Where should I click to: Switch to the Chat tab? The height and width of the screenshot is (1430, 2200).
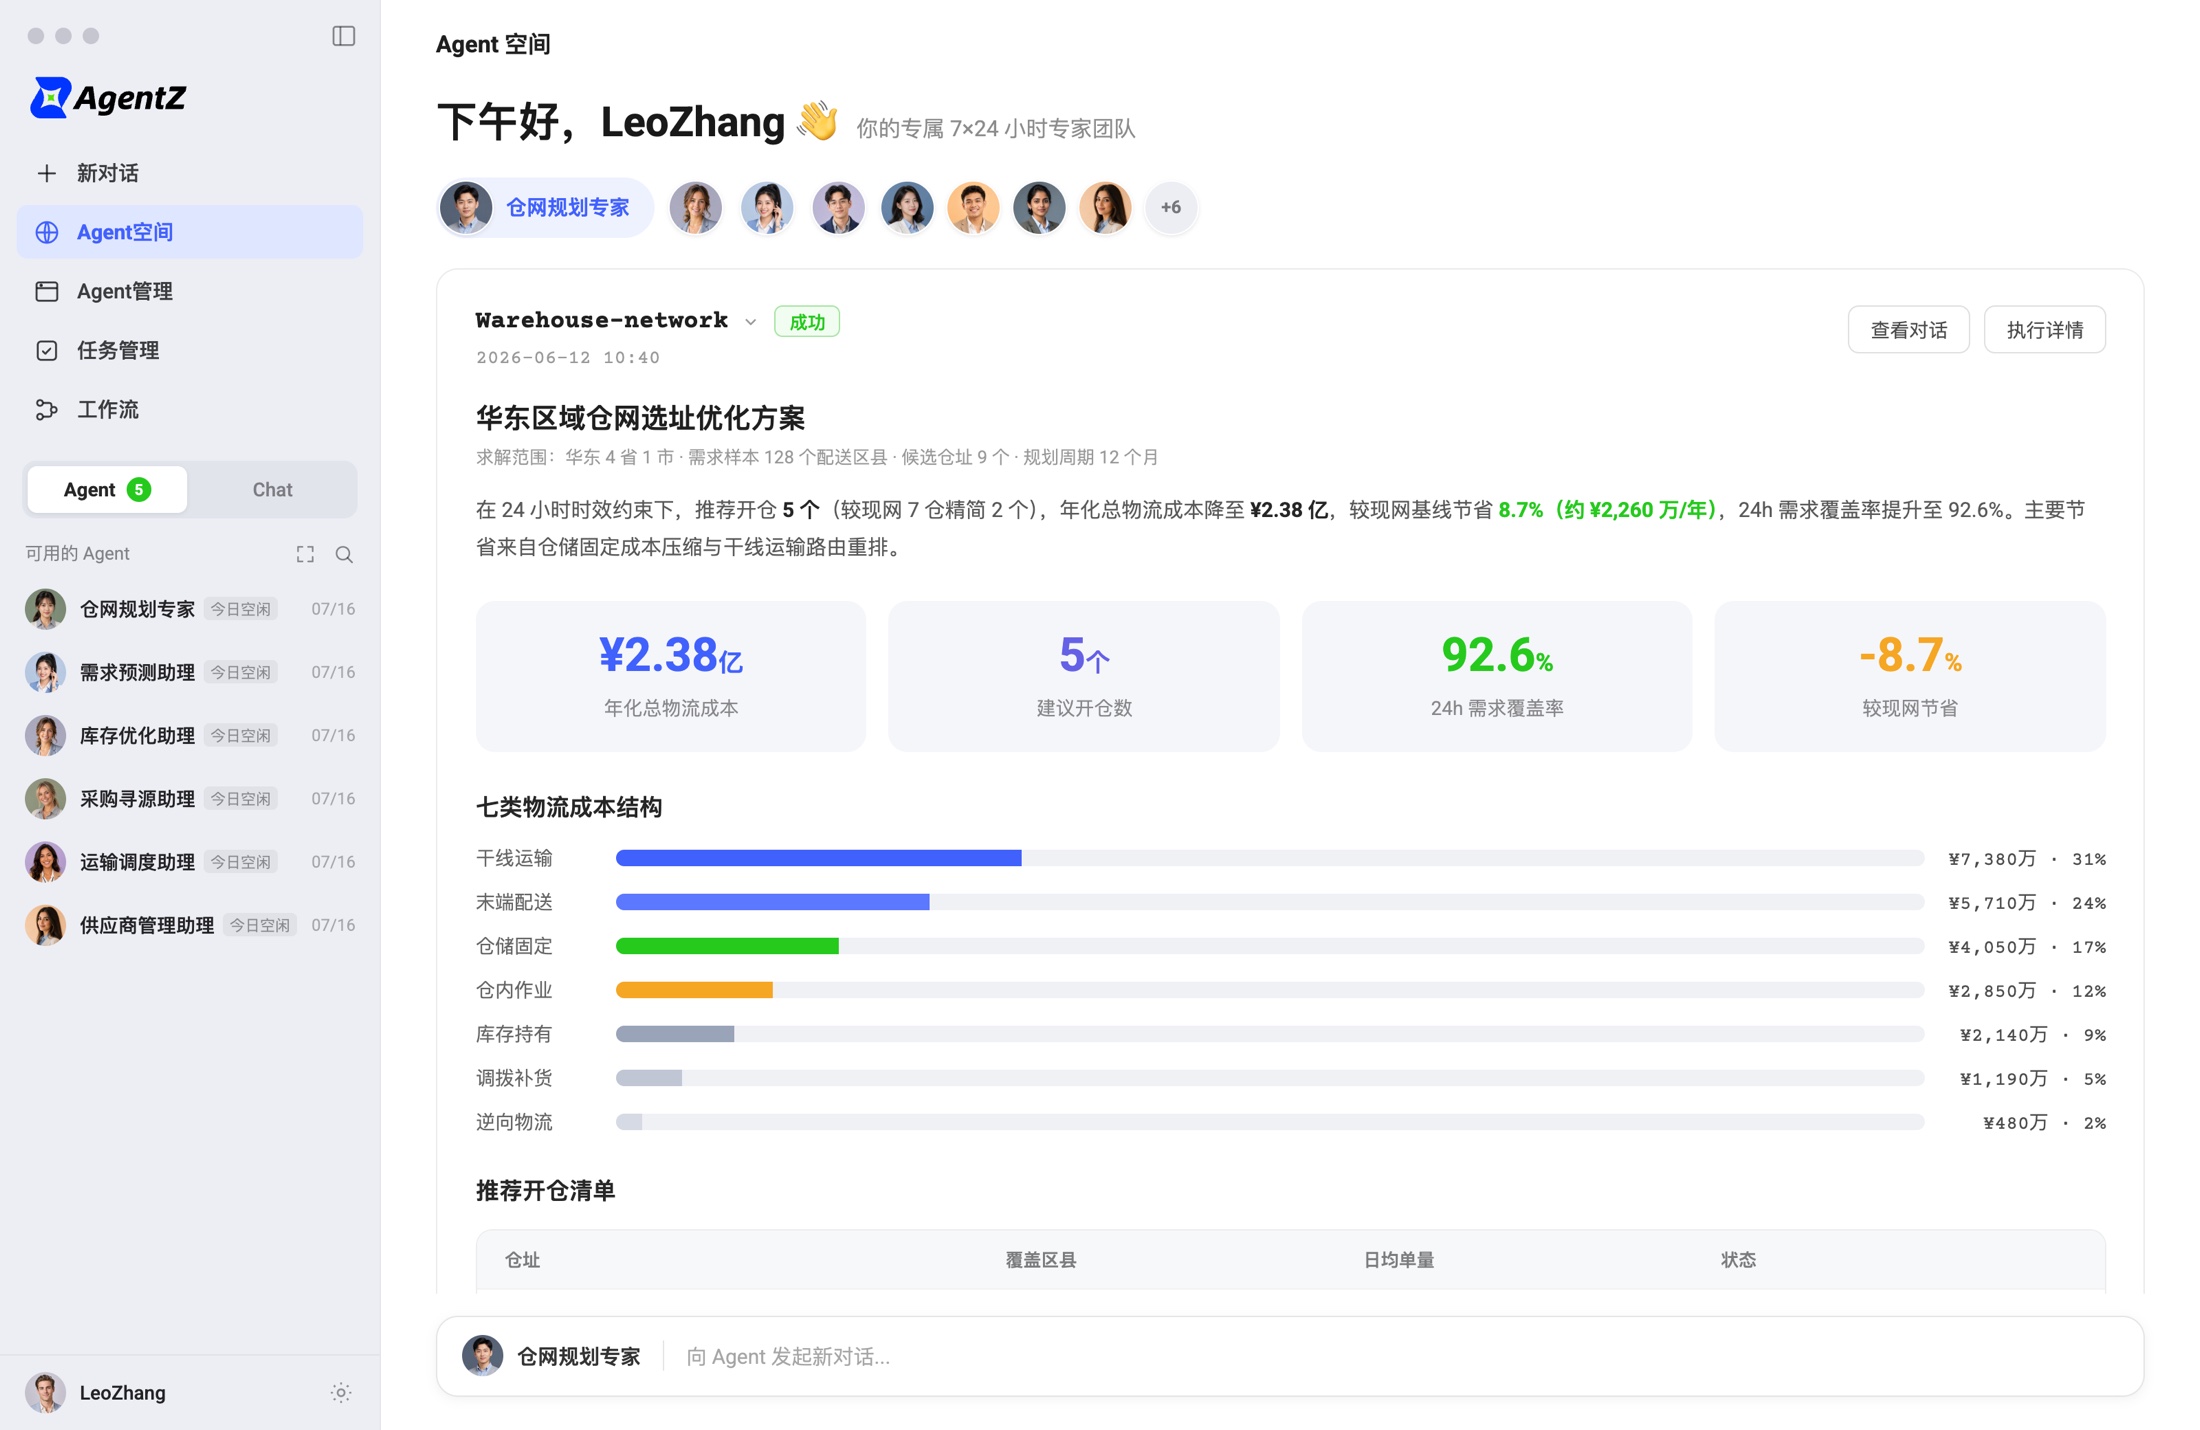pos(272,489)
